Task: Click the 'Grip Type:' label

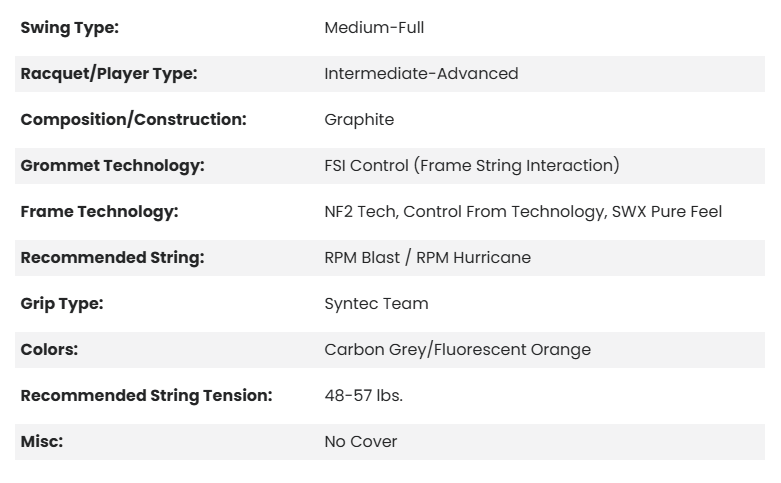Action: pyautogui.click(x=62, y=304)
